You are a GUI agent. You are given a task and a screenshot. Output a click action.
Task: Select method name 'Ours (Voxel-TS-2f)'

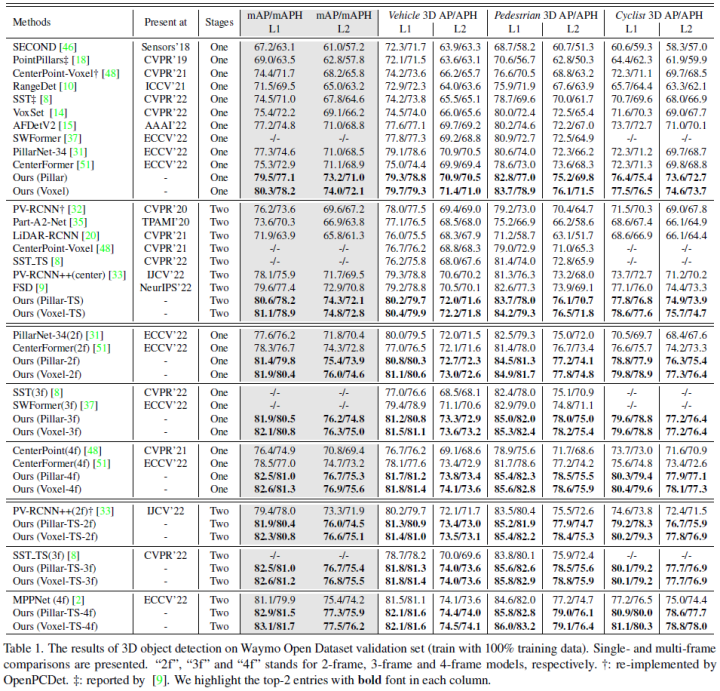point(55,537)
